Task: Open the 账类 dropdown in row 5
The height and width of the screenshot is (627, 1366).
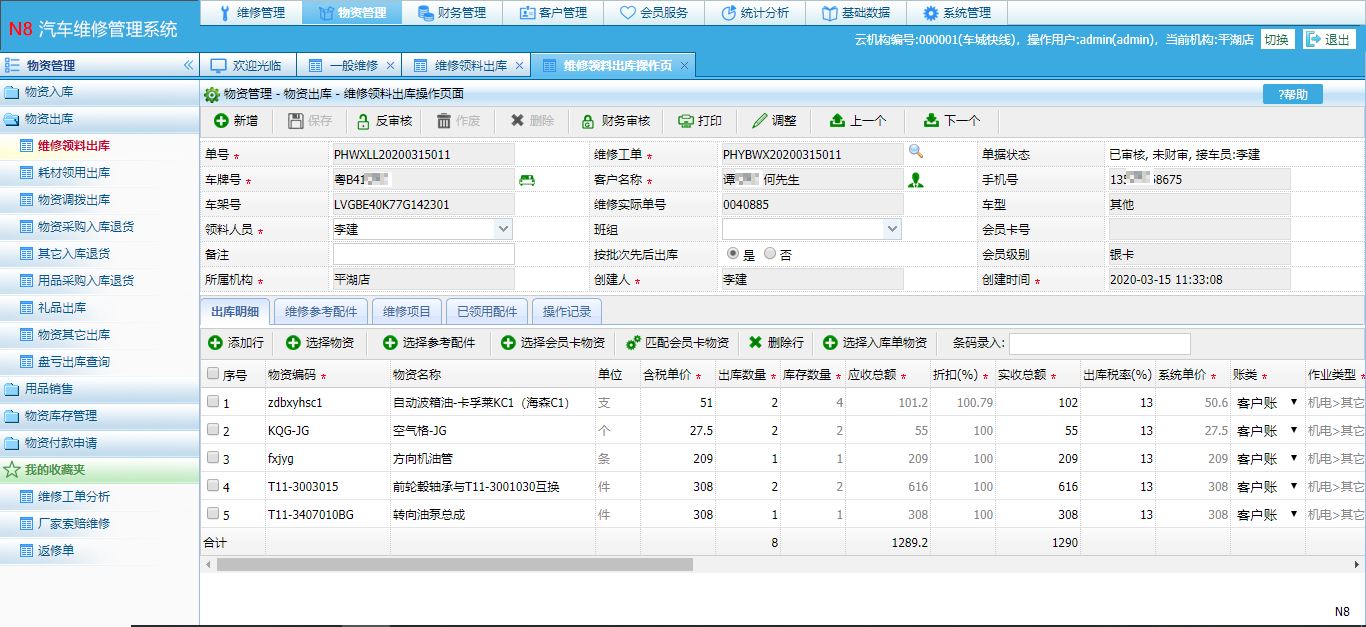Action: coord(1266,514)
